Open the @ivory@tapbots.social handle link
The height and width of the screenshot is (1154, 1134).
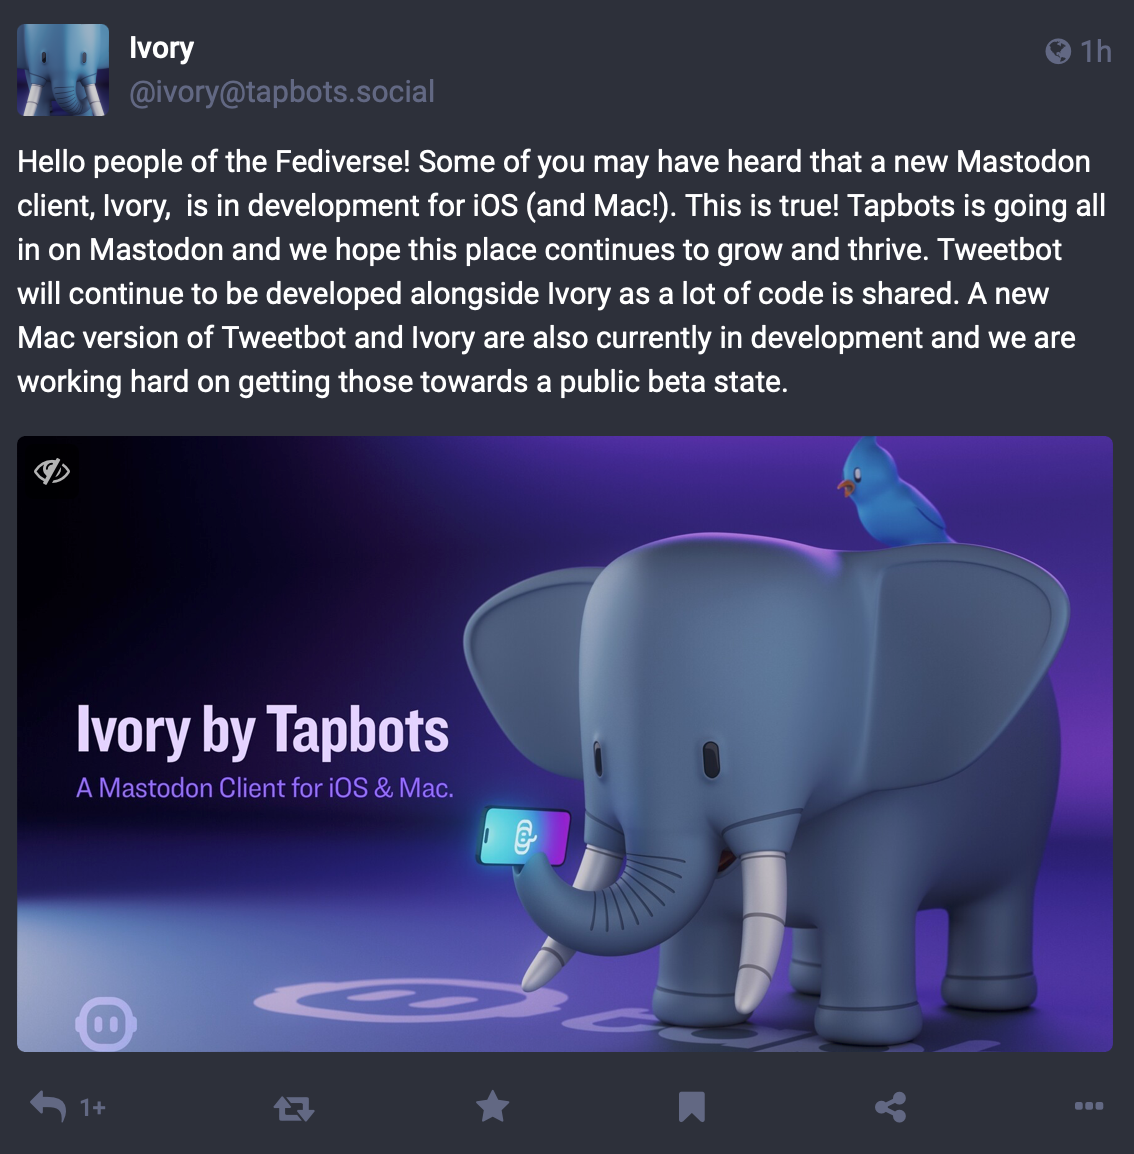point(282,92)
